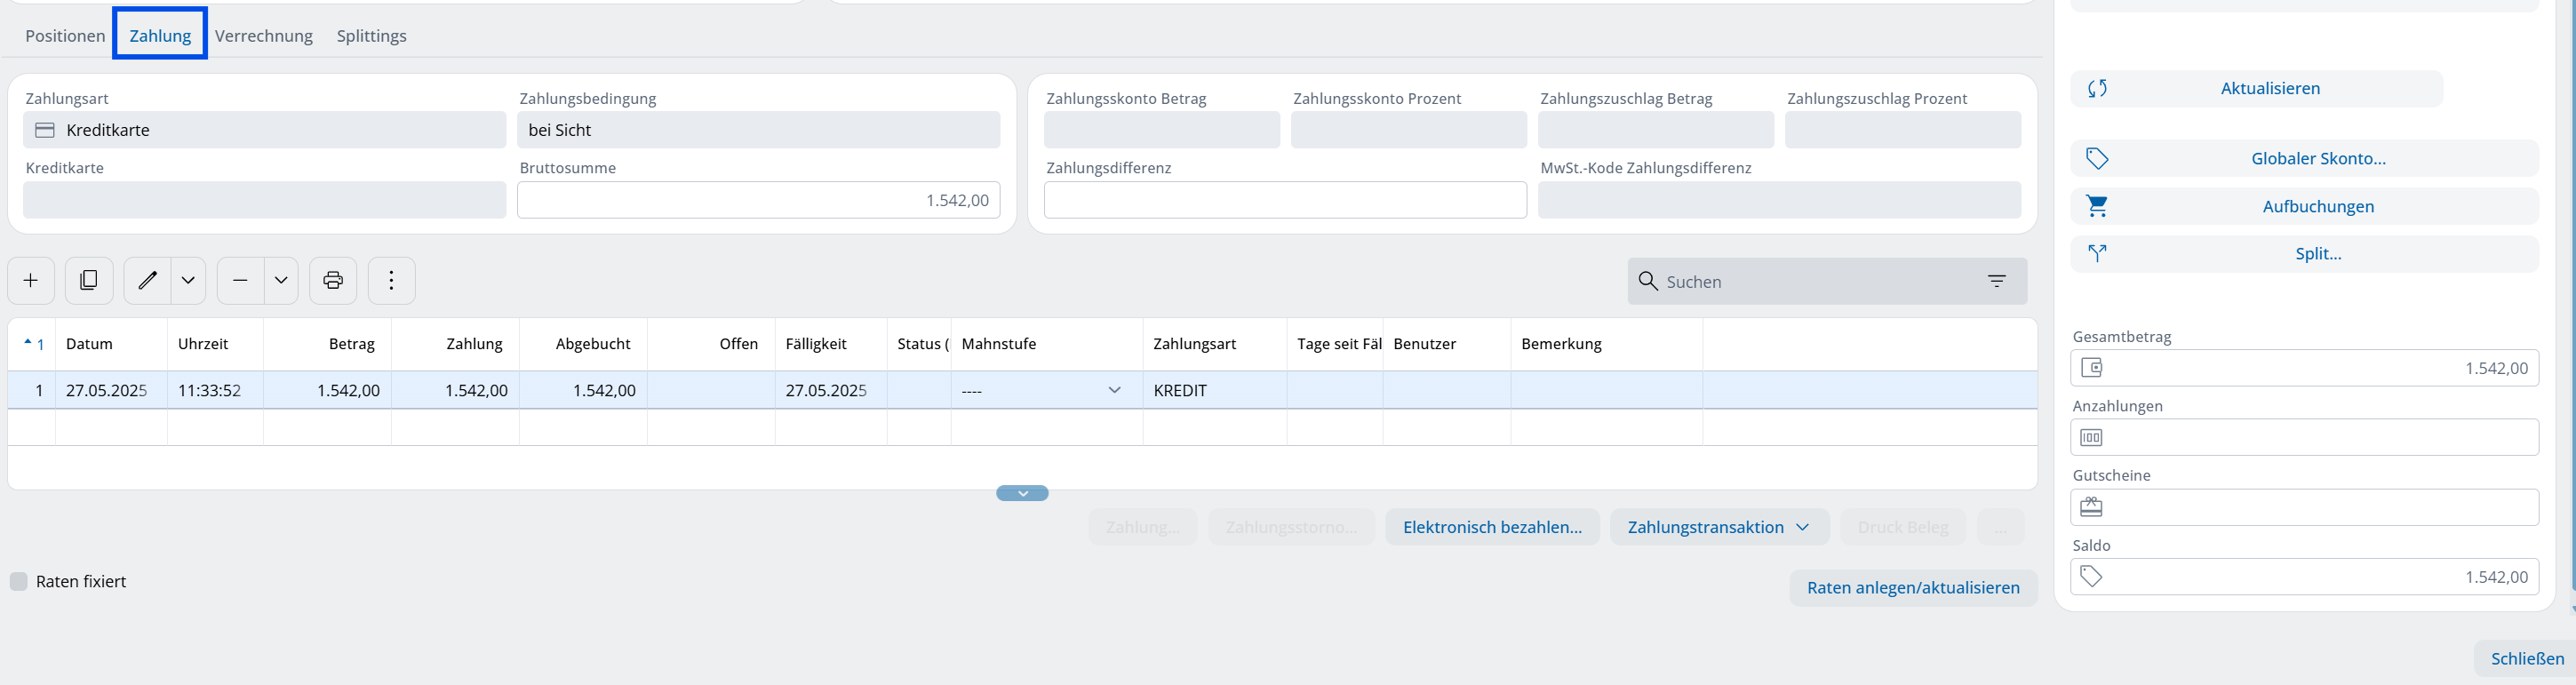Click the Aktualisieren refresh button

click(2256, 89)
